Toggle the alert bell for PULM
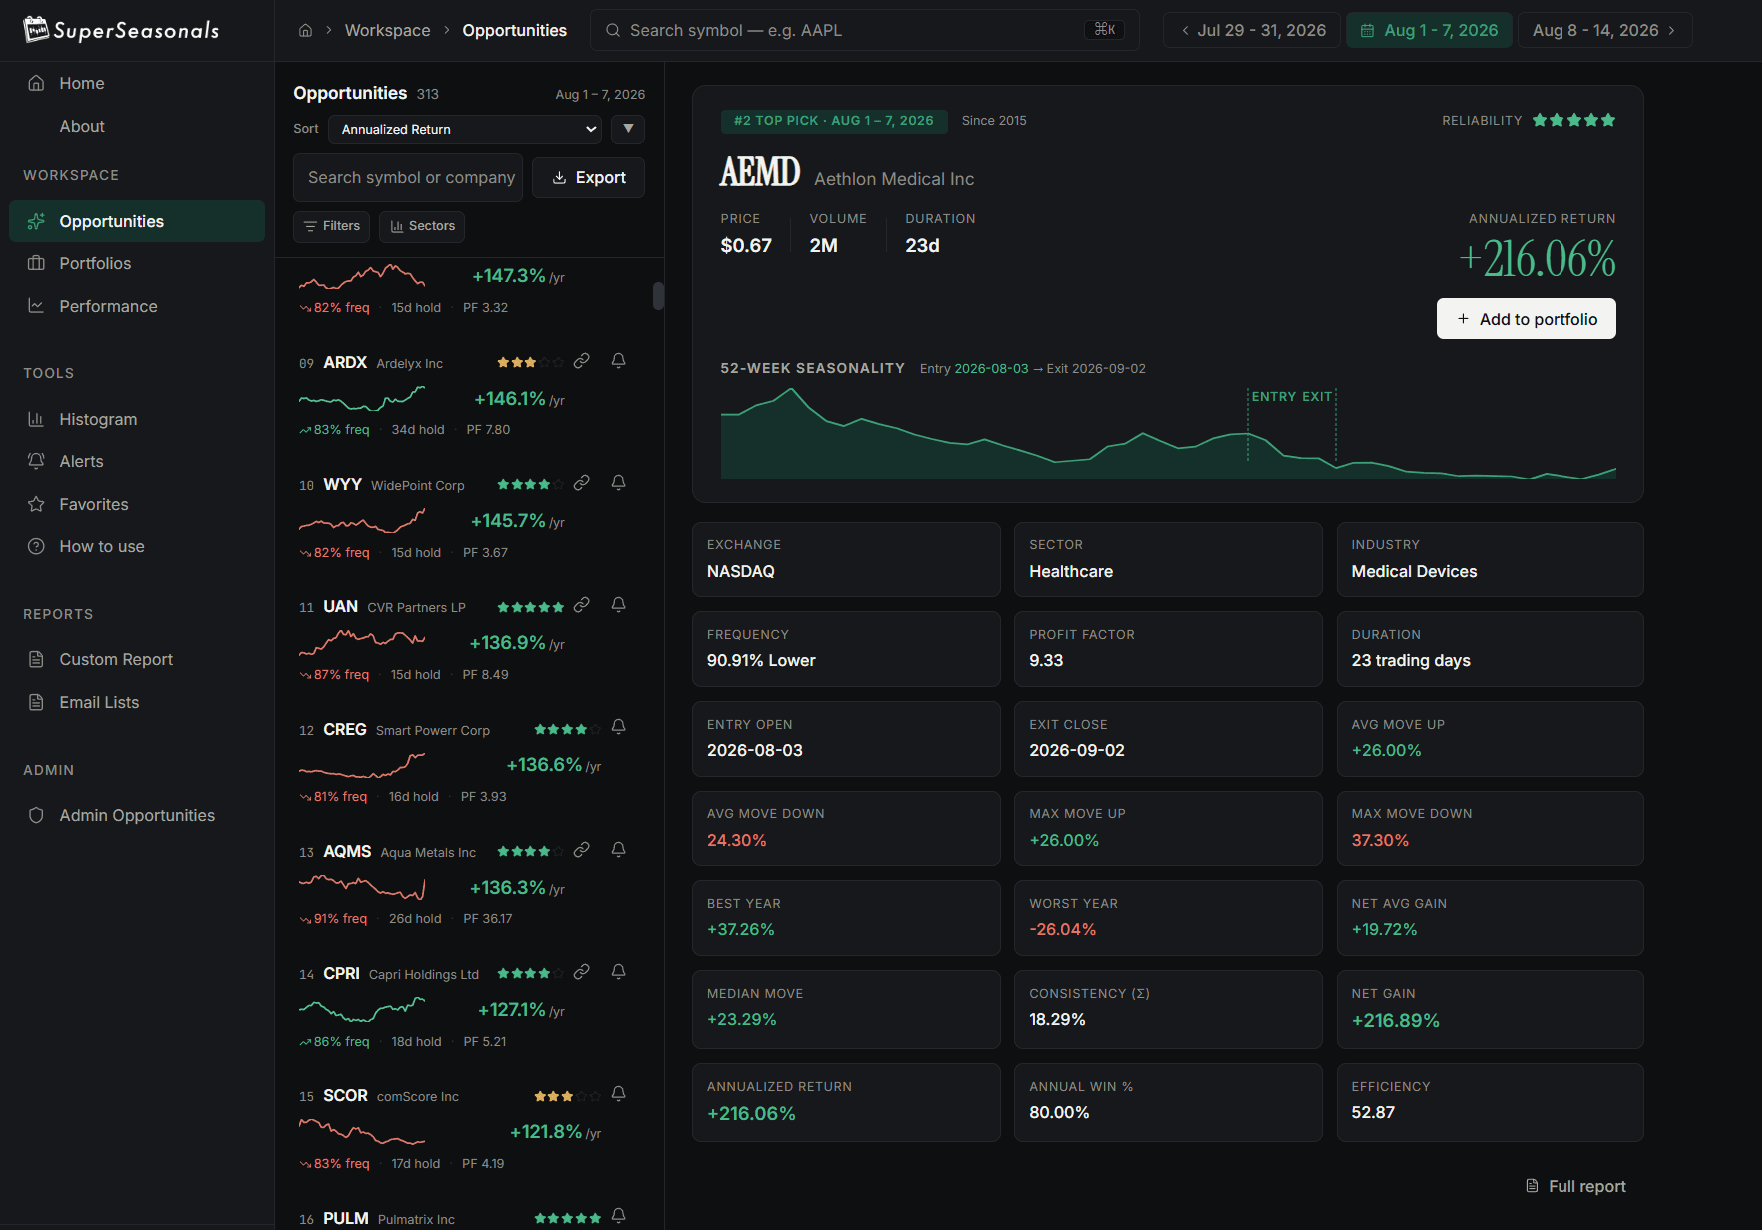Image resolution: width=1762 pixels, height=1230 pixels. tap(618, 1216)
